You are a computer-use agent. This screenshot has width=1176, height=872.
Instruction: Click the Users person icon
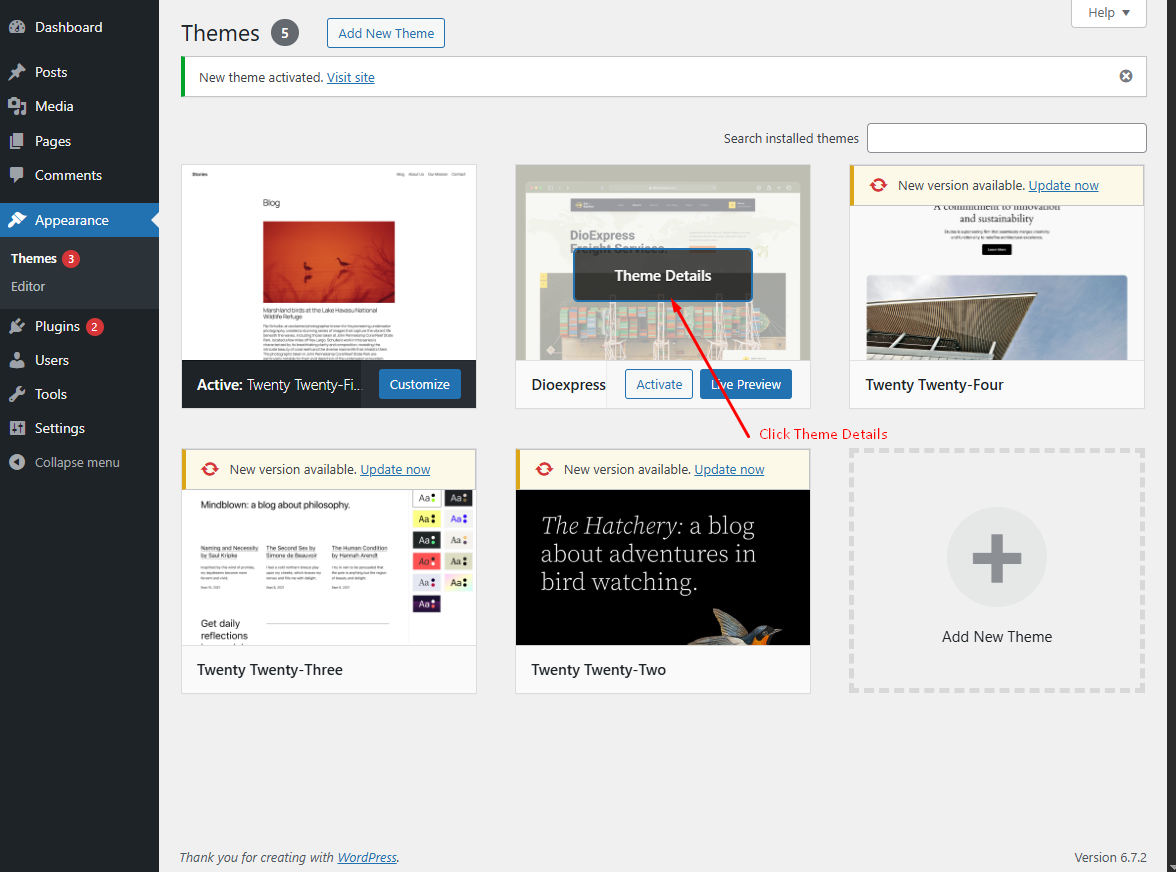pyautogui.click(x=17, y=360)
